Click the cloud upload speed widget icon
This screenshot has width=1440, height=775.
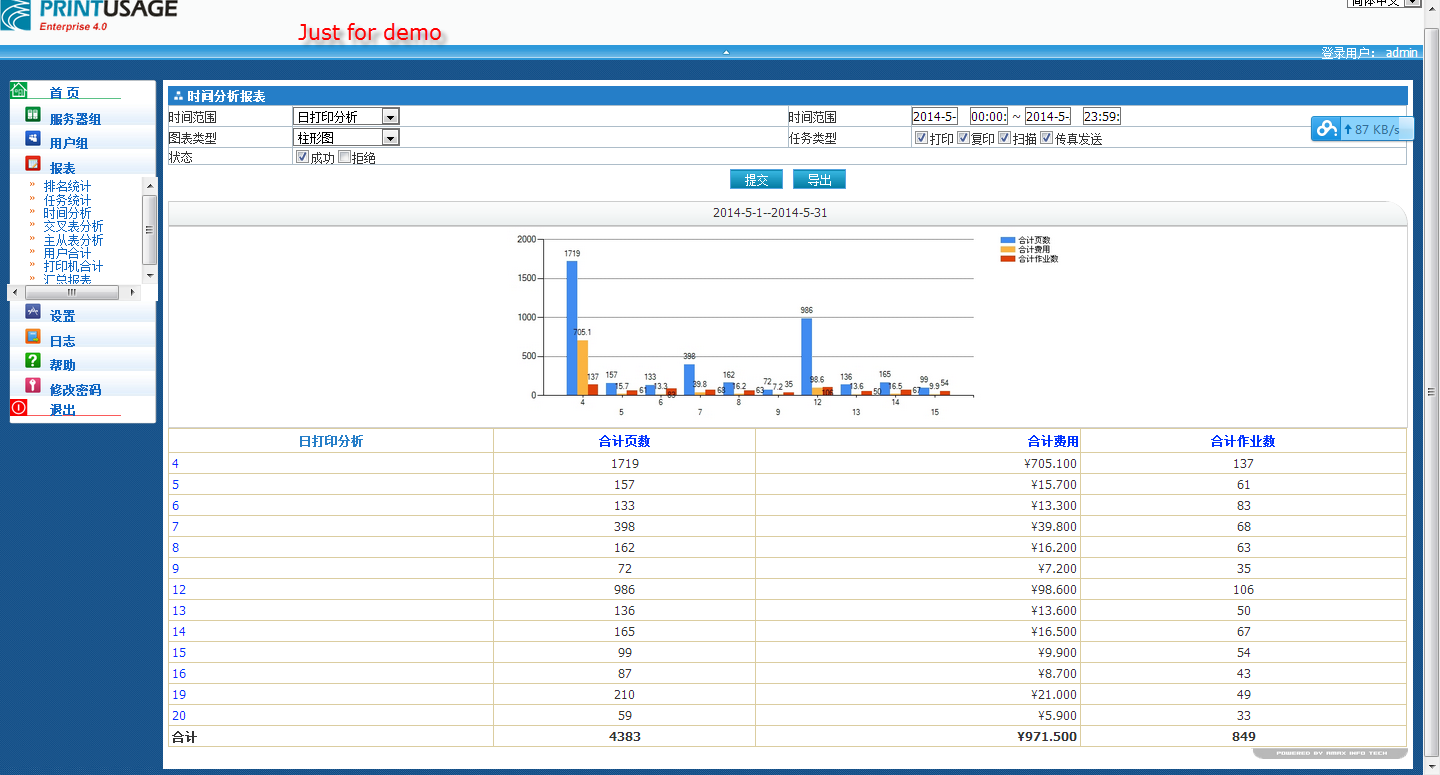coord(1326,129)
